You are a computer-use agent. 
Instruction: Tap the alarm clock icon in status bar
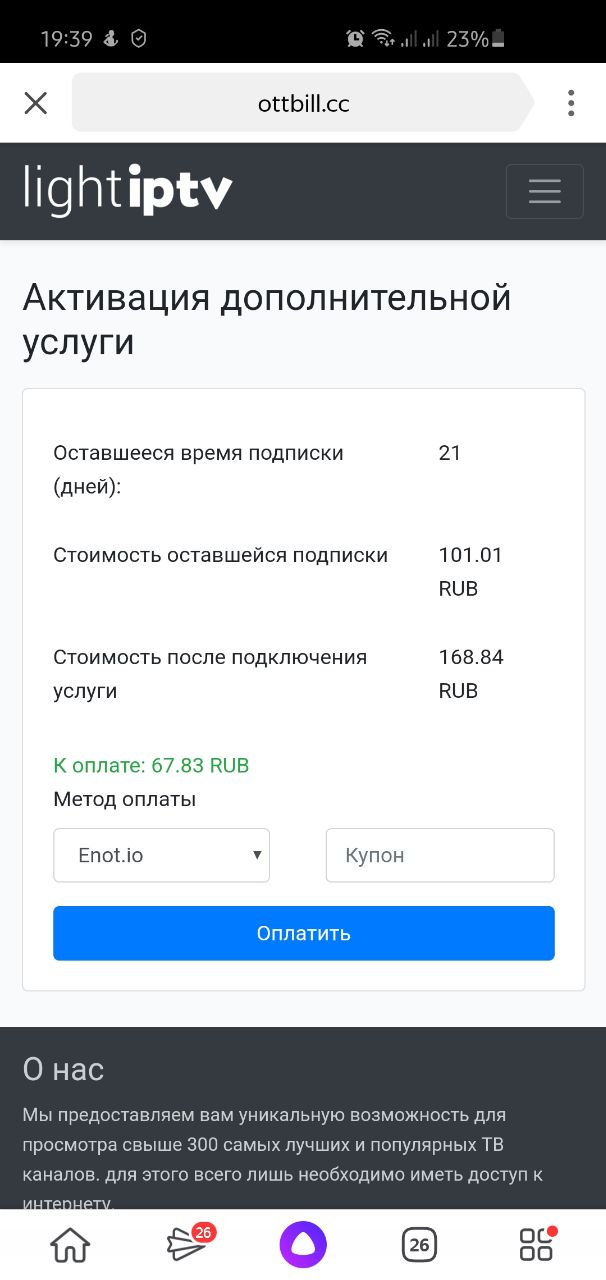[x=355, y=39]
